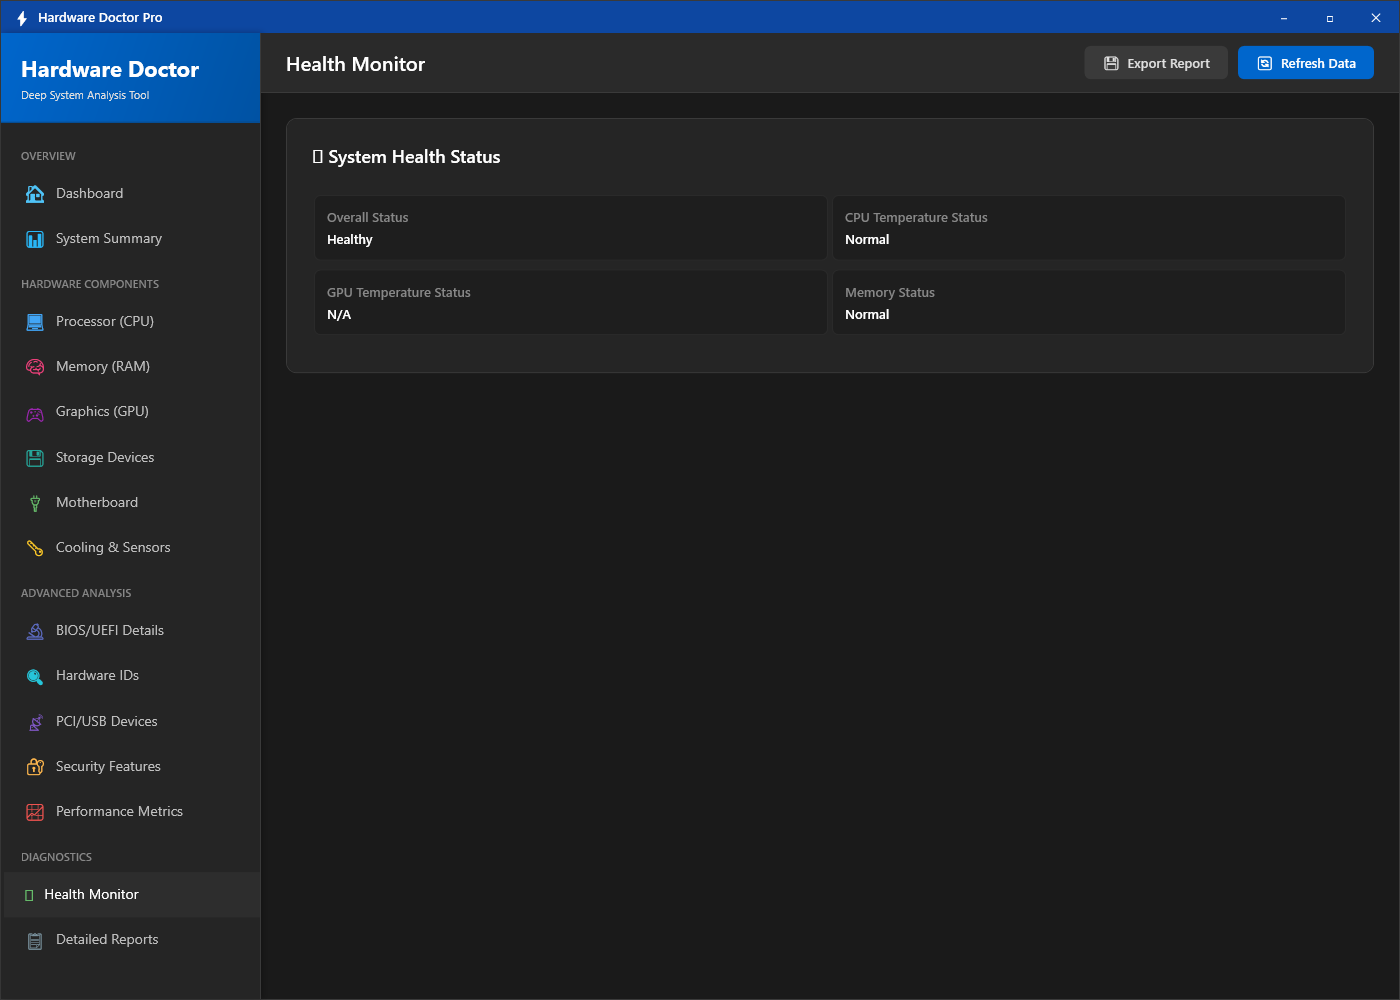This screenshot has height=1000, width=1400.
Task: Click the Hardware Doctor logo title
Action: pyautogui.click(x=110, y=69)
